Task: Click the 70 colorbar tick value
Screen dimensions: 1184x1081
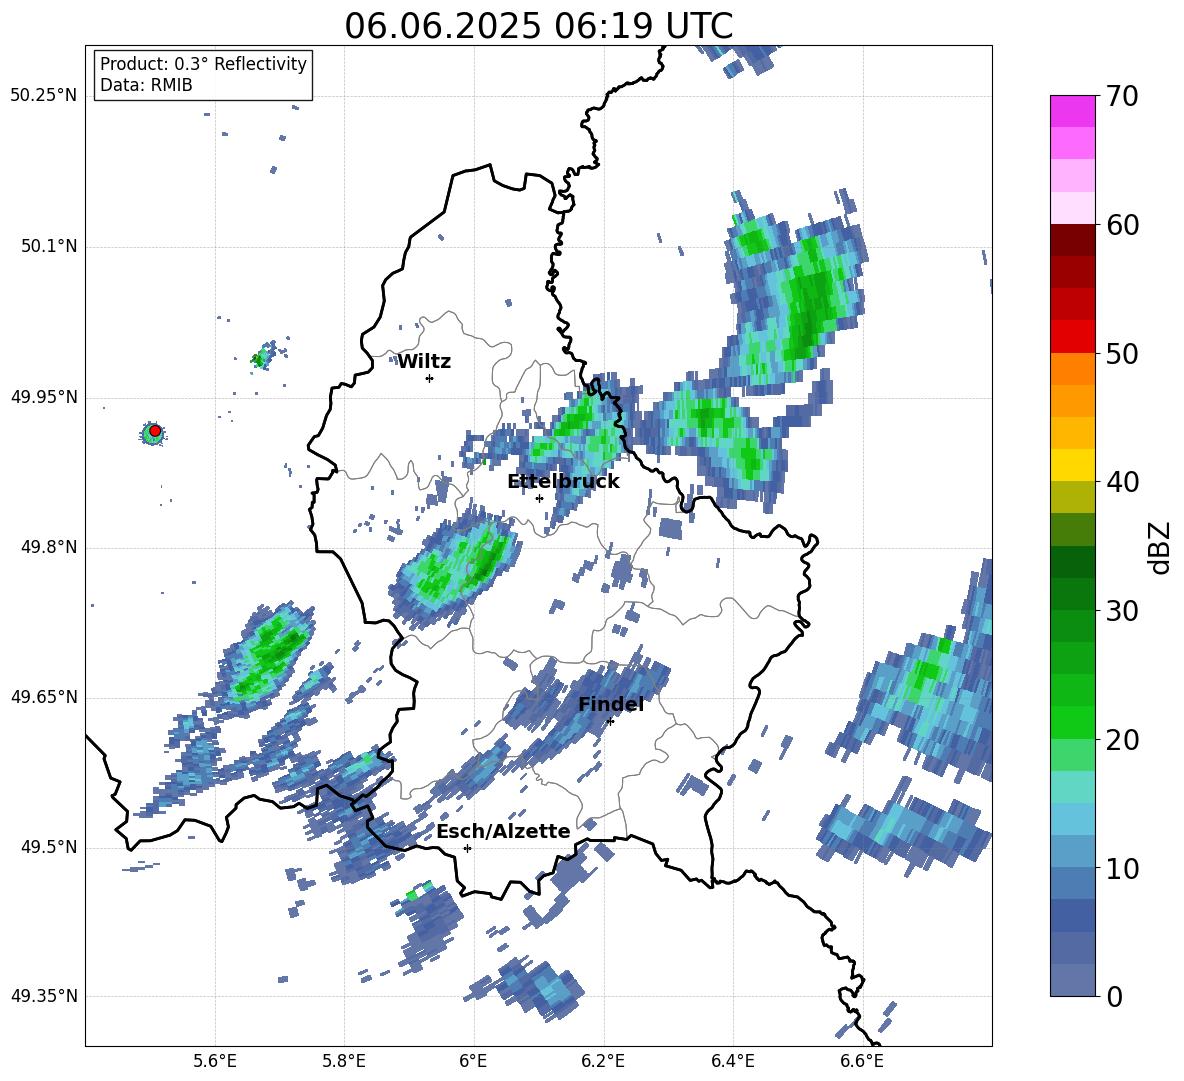Action: click(1122, 96)
